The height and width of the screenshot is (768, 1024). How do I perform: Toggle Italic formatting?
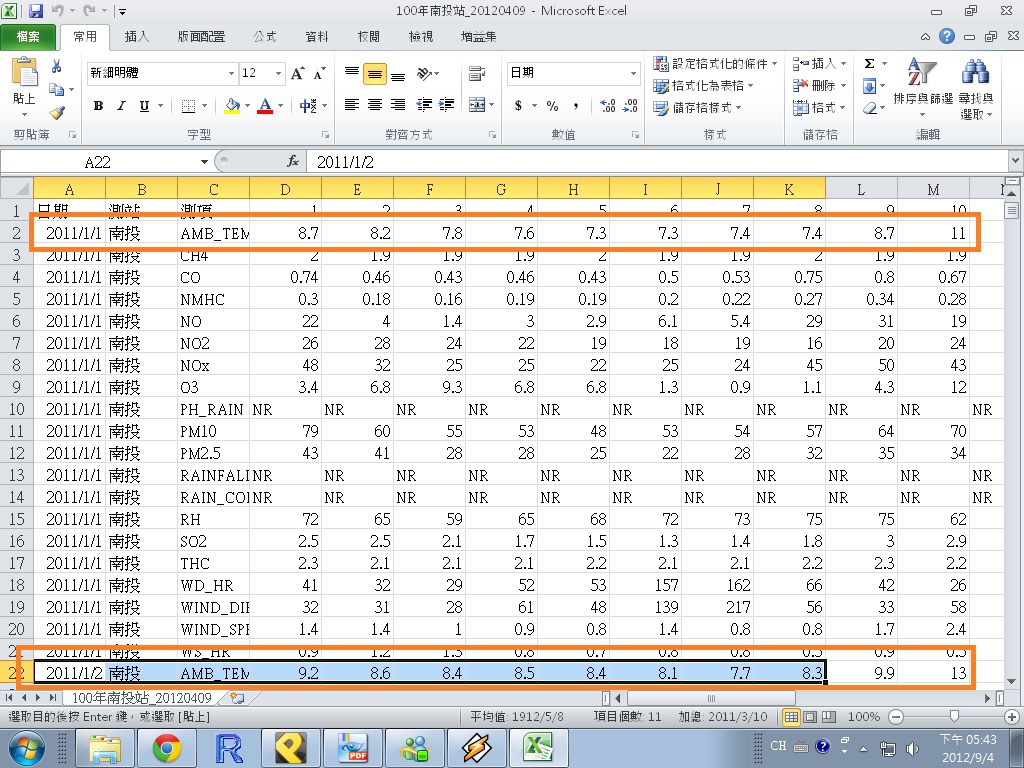(121, 106)
